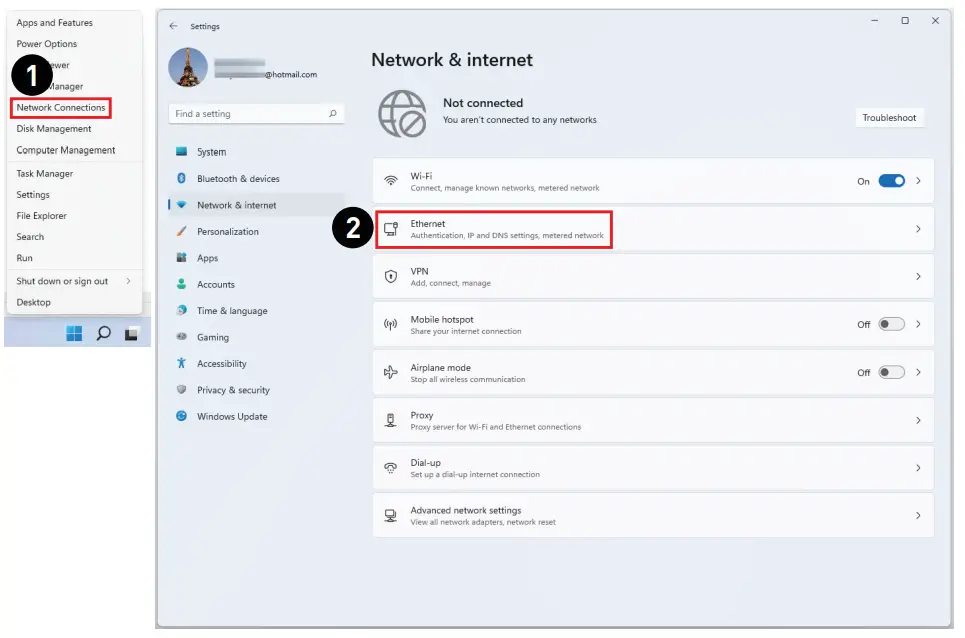Screen dimensions: 965x638
Task: Turn off the Wi-Fi toggle
Action: pyautogui.click(x=891, y=181)
